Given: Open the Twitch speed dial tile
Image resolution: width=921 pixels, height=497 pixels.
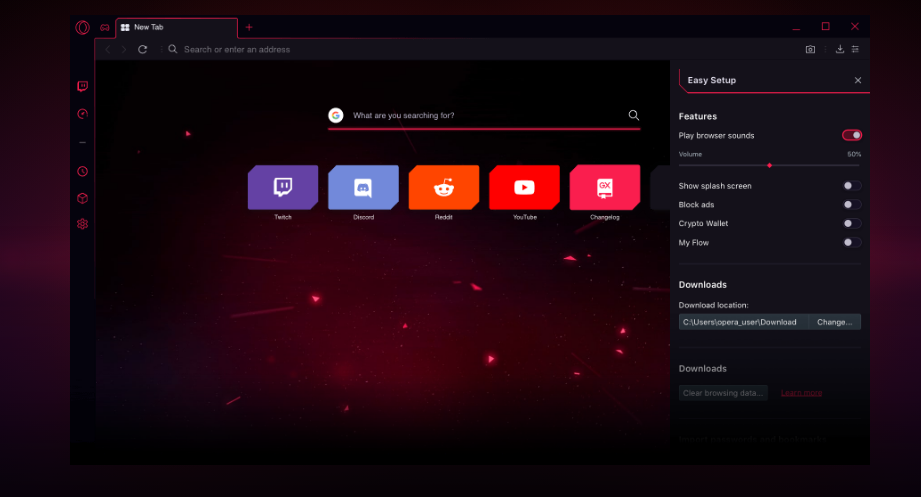Looking at the screenshot, I should pyautogui.click(x=283, y=187).
